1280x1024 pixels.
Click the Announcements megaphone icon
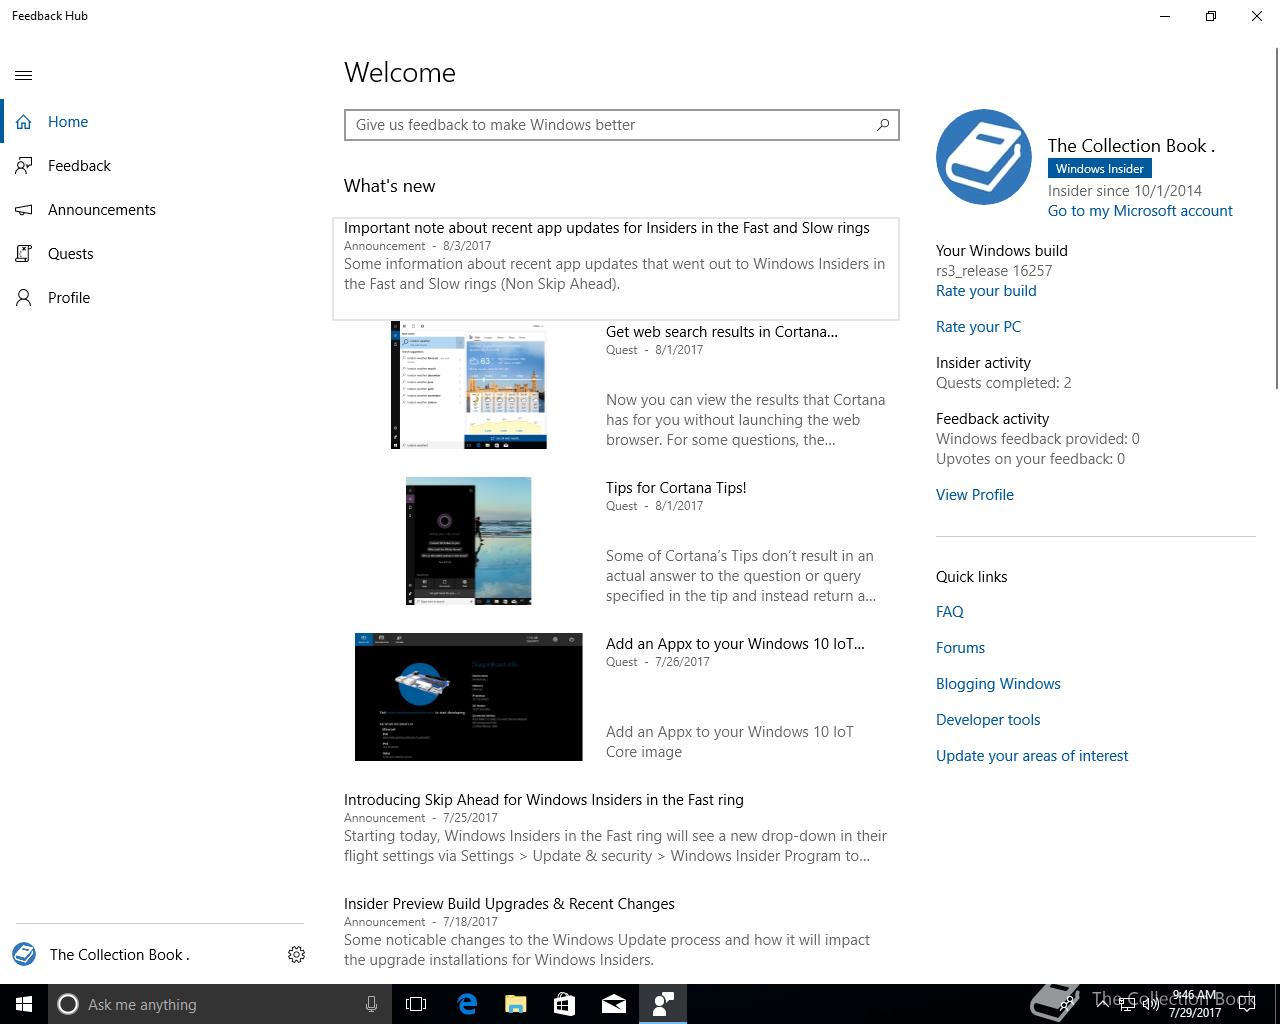(x=24, y=210)
